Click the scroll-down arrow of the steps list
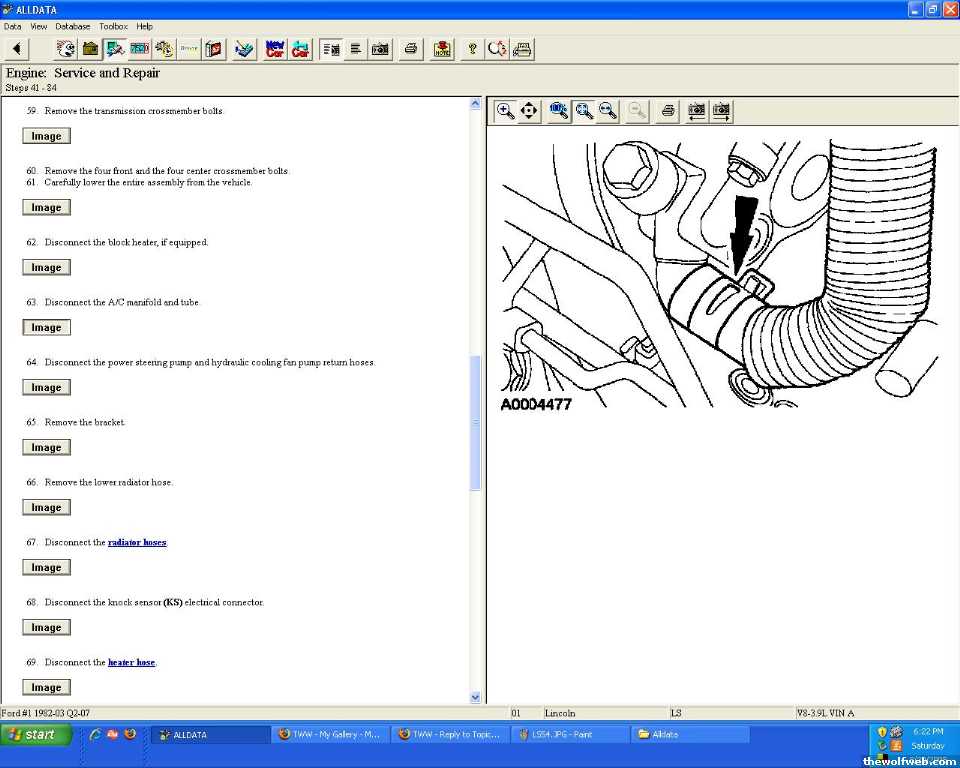This screenshot has height=768, width=960. click(475, 697)
